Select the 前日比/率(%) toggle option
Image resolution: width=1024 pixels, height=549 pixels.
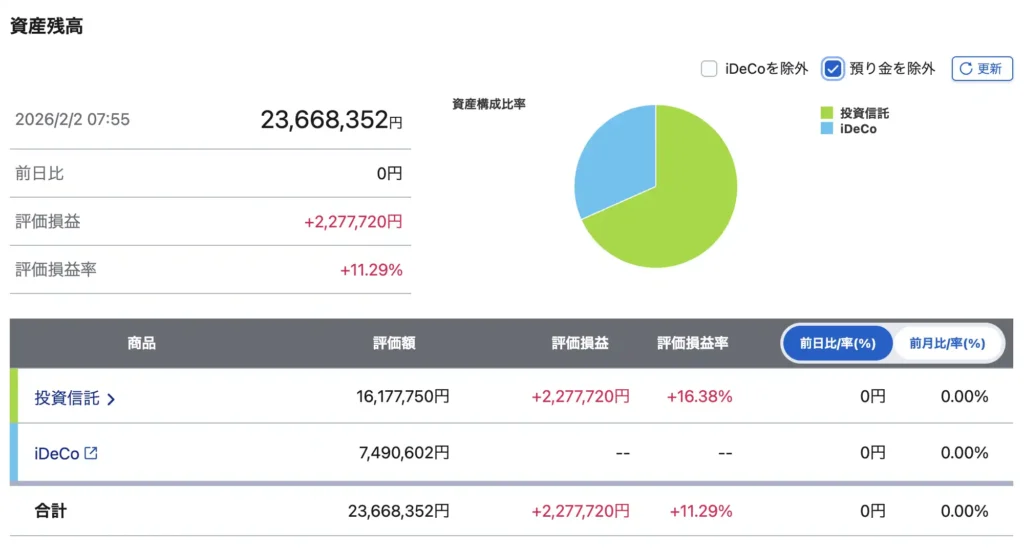click(837, 343)
